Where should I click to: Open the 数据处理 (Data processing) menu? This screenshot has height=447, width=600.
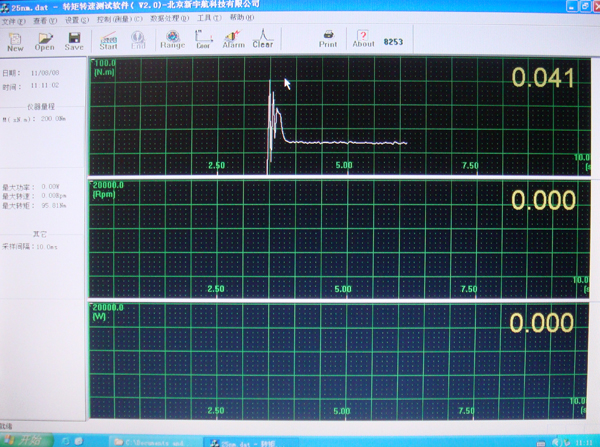tap(169, 19)
